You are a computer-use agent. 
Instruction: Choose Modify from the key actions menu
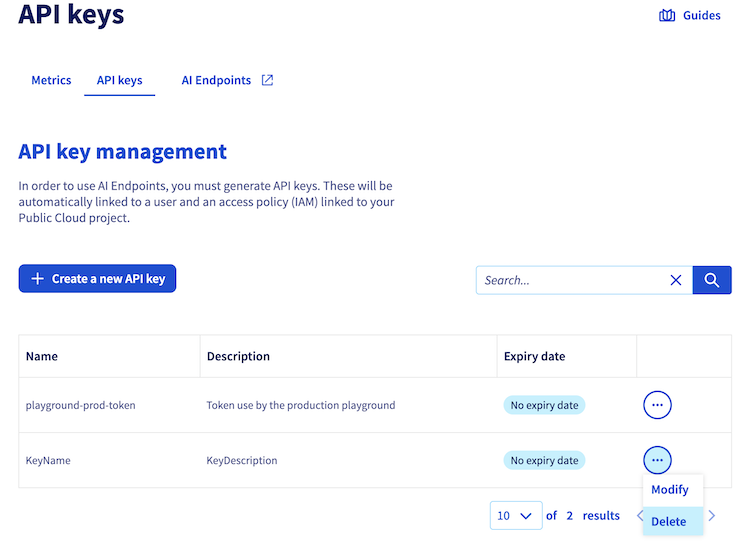(x=669, y=490)
